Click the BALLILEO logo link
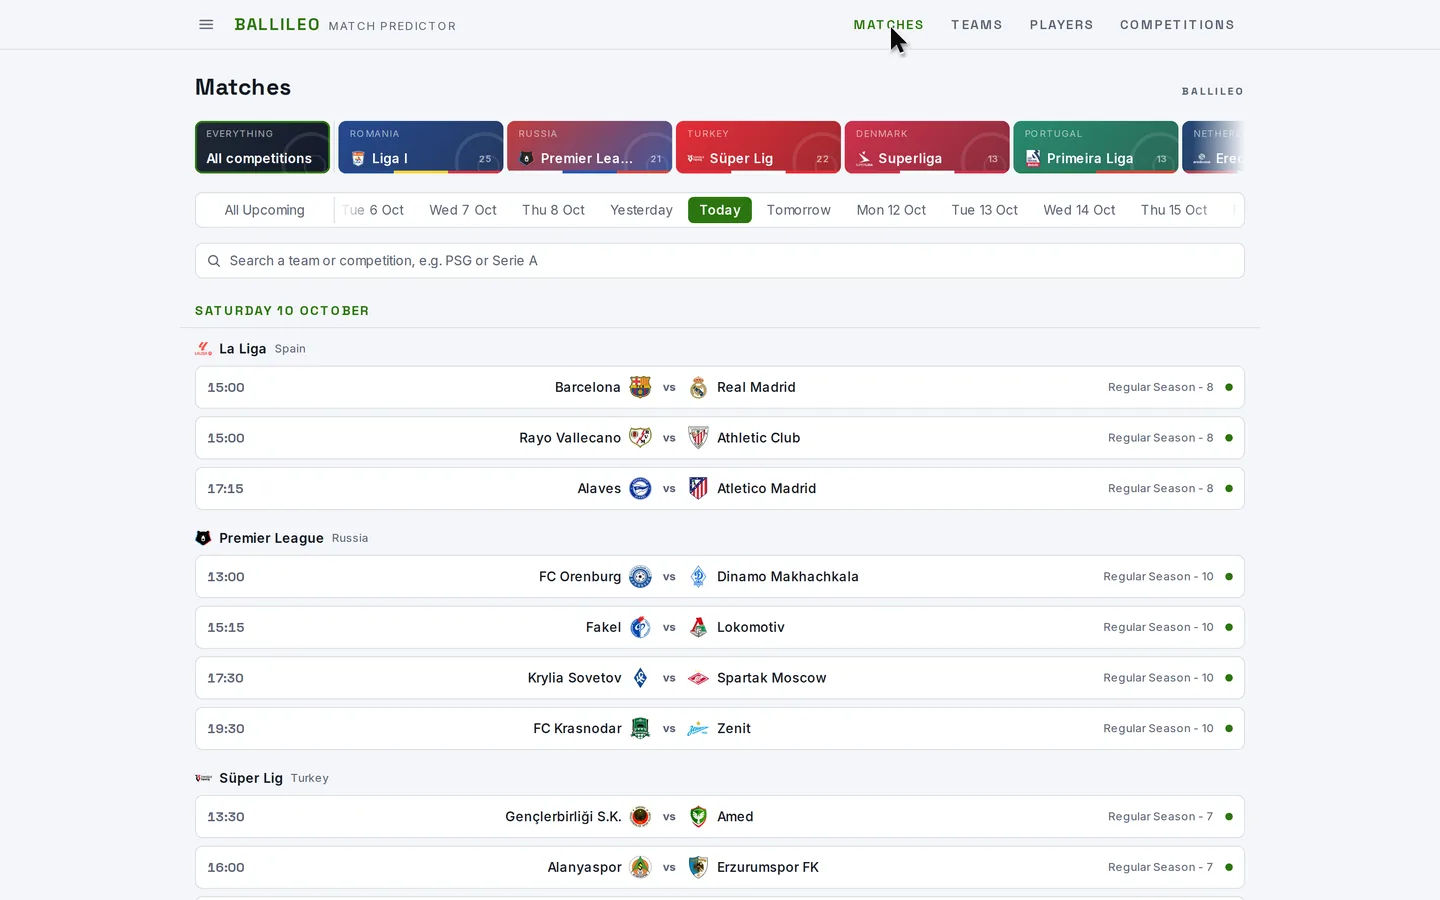The height and width of the screenshot is (900, 1440). tap(277, 25)
